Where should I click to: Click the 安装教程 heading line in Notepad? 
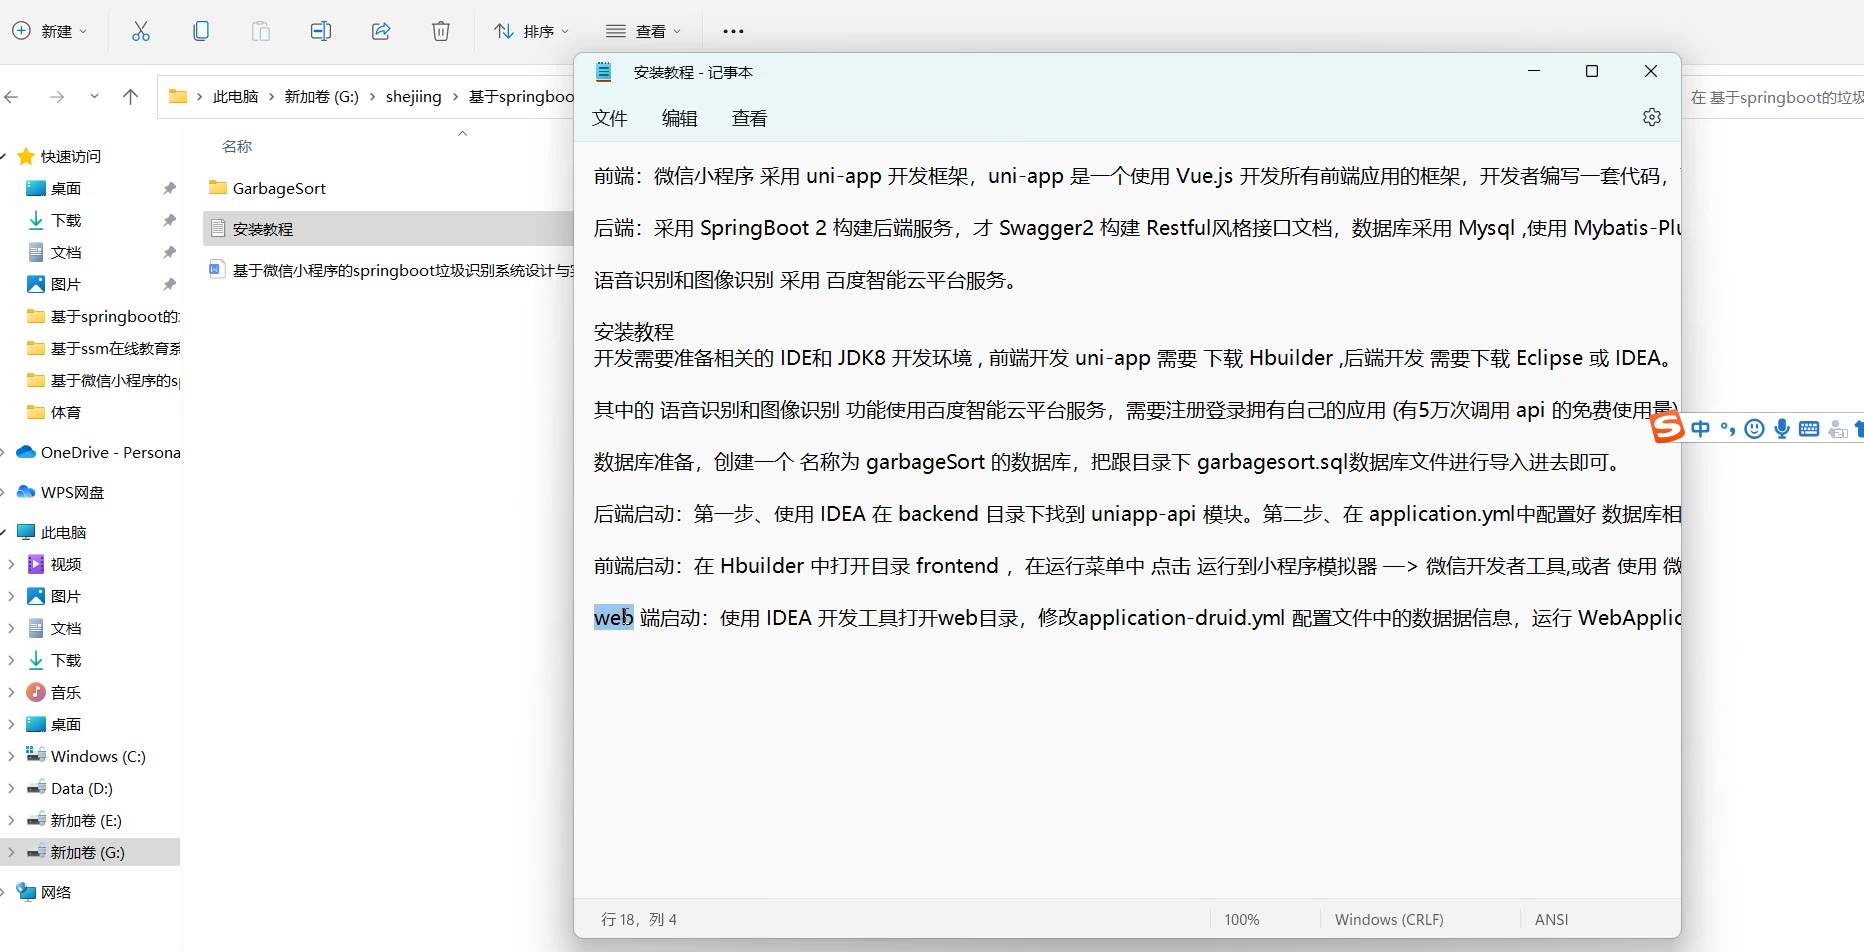(x=634, y=332)
